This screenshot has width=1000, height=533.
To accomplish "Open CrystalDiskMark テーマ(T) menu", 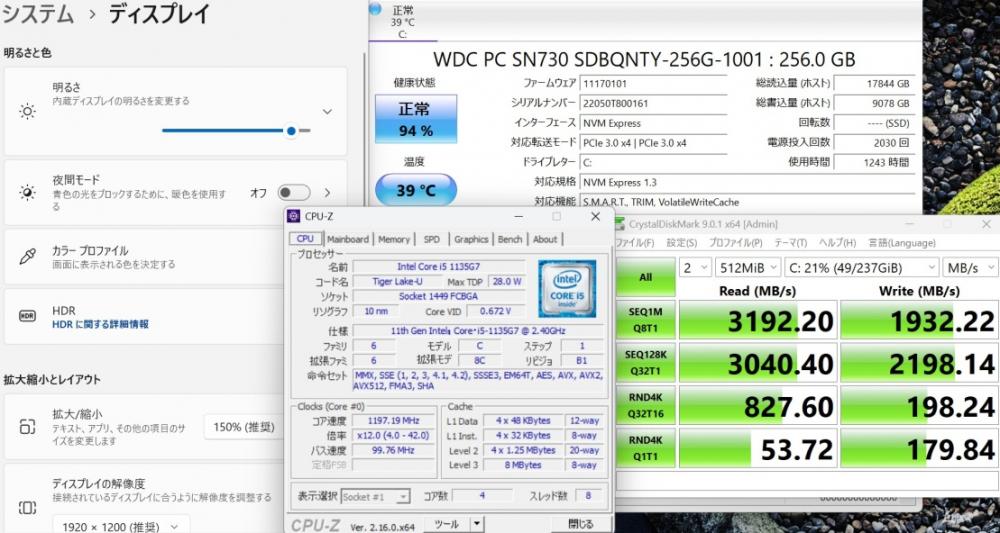I will [791, 243].
